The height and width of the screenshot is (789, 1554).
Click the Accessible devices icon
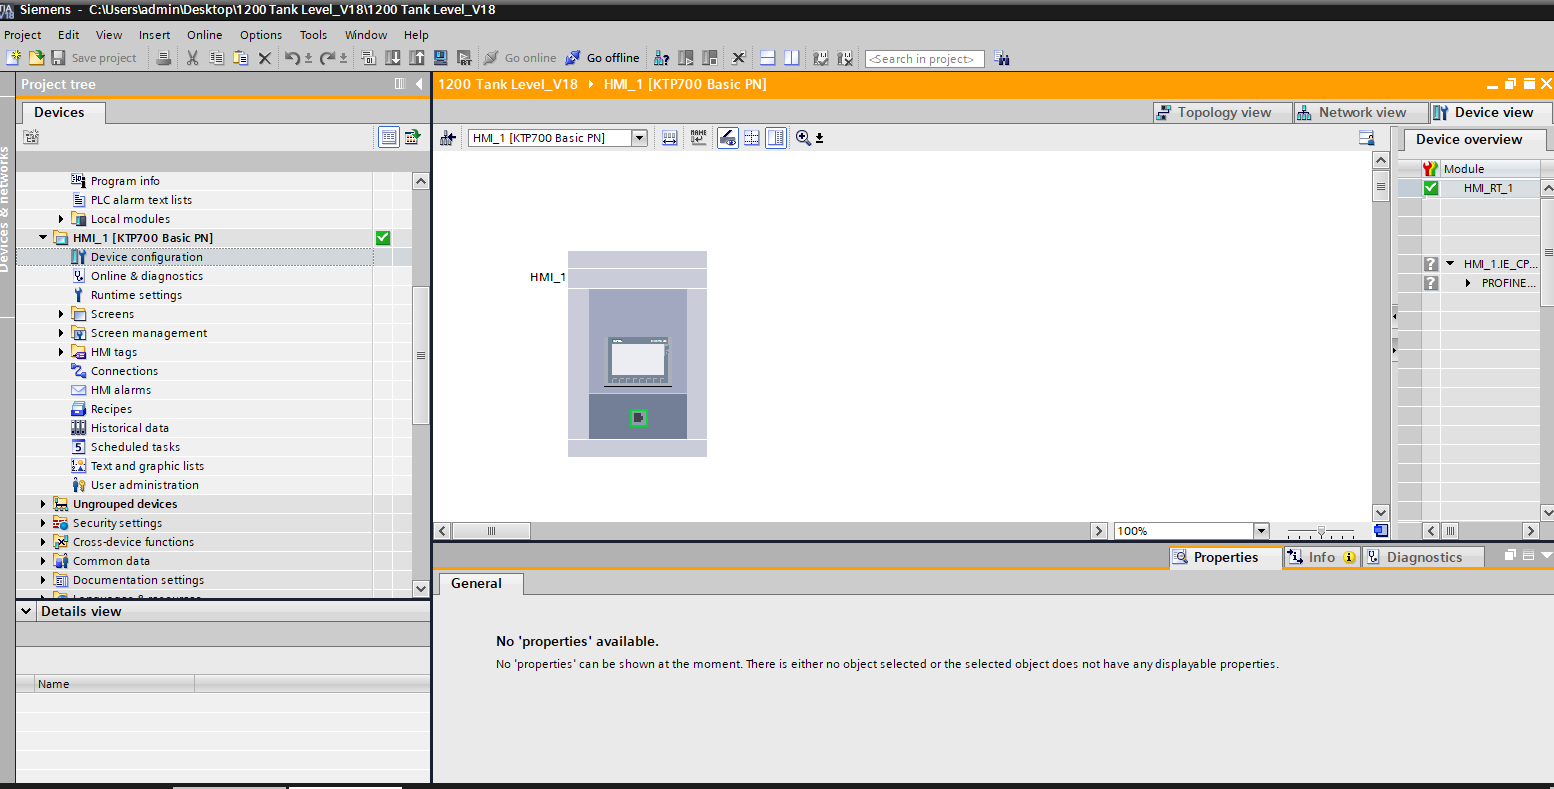[663, 58]
